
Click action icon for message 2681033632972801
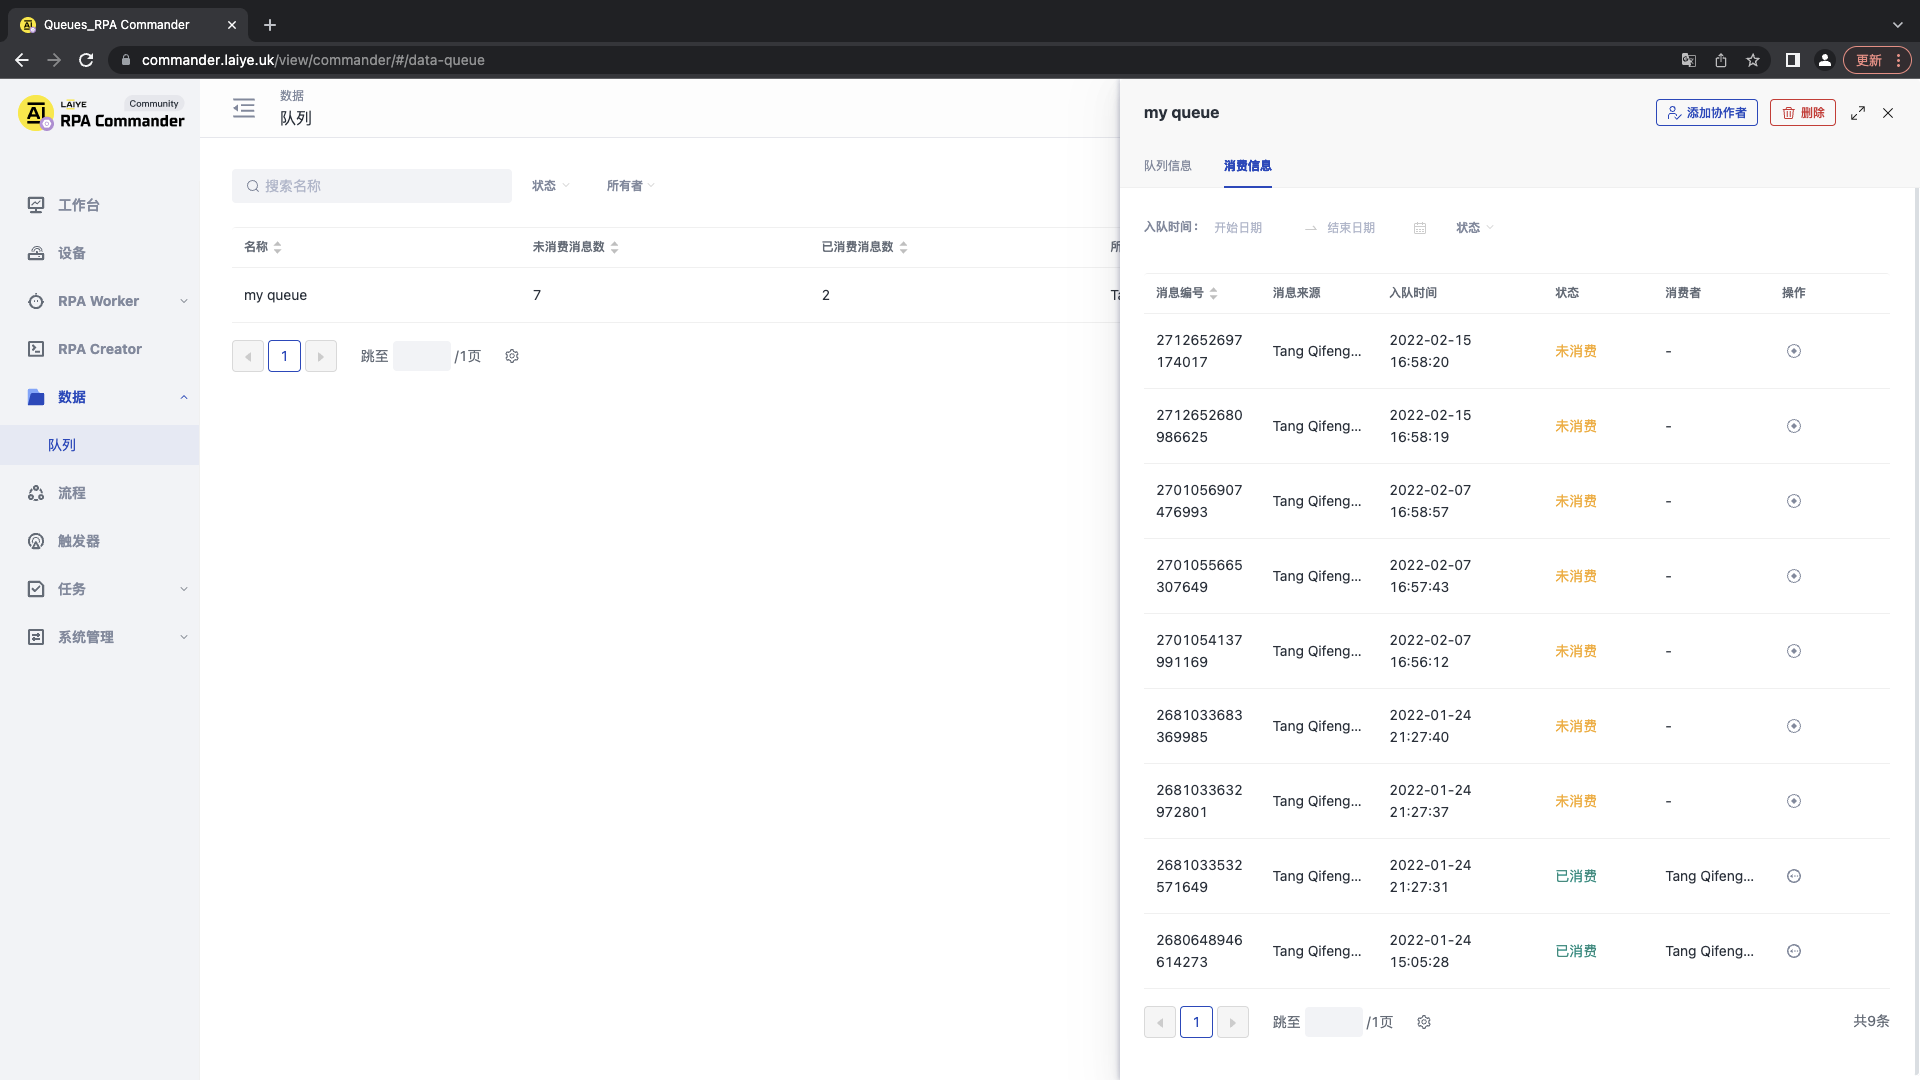[x=1794, y=801]
